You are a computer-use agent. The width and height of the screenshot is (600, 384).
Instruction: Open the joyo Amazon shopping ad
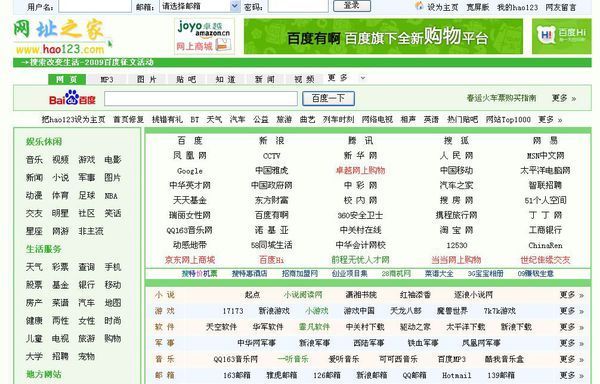click(x=204, y=36)
